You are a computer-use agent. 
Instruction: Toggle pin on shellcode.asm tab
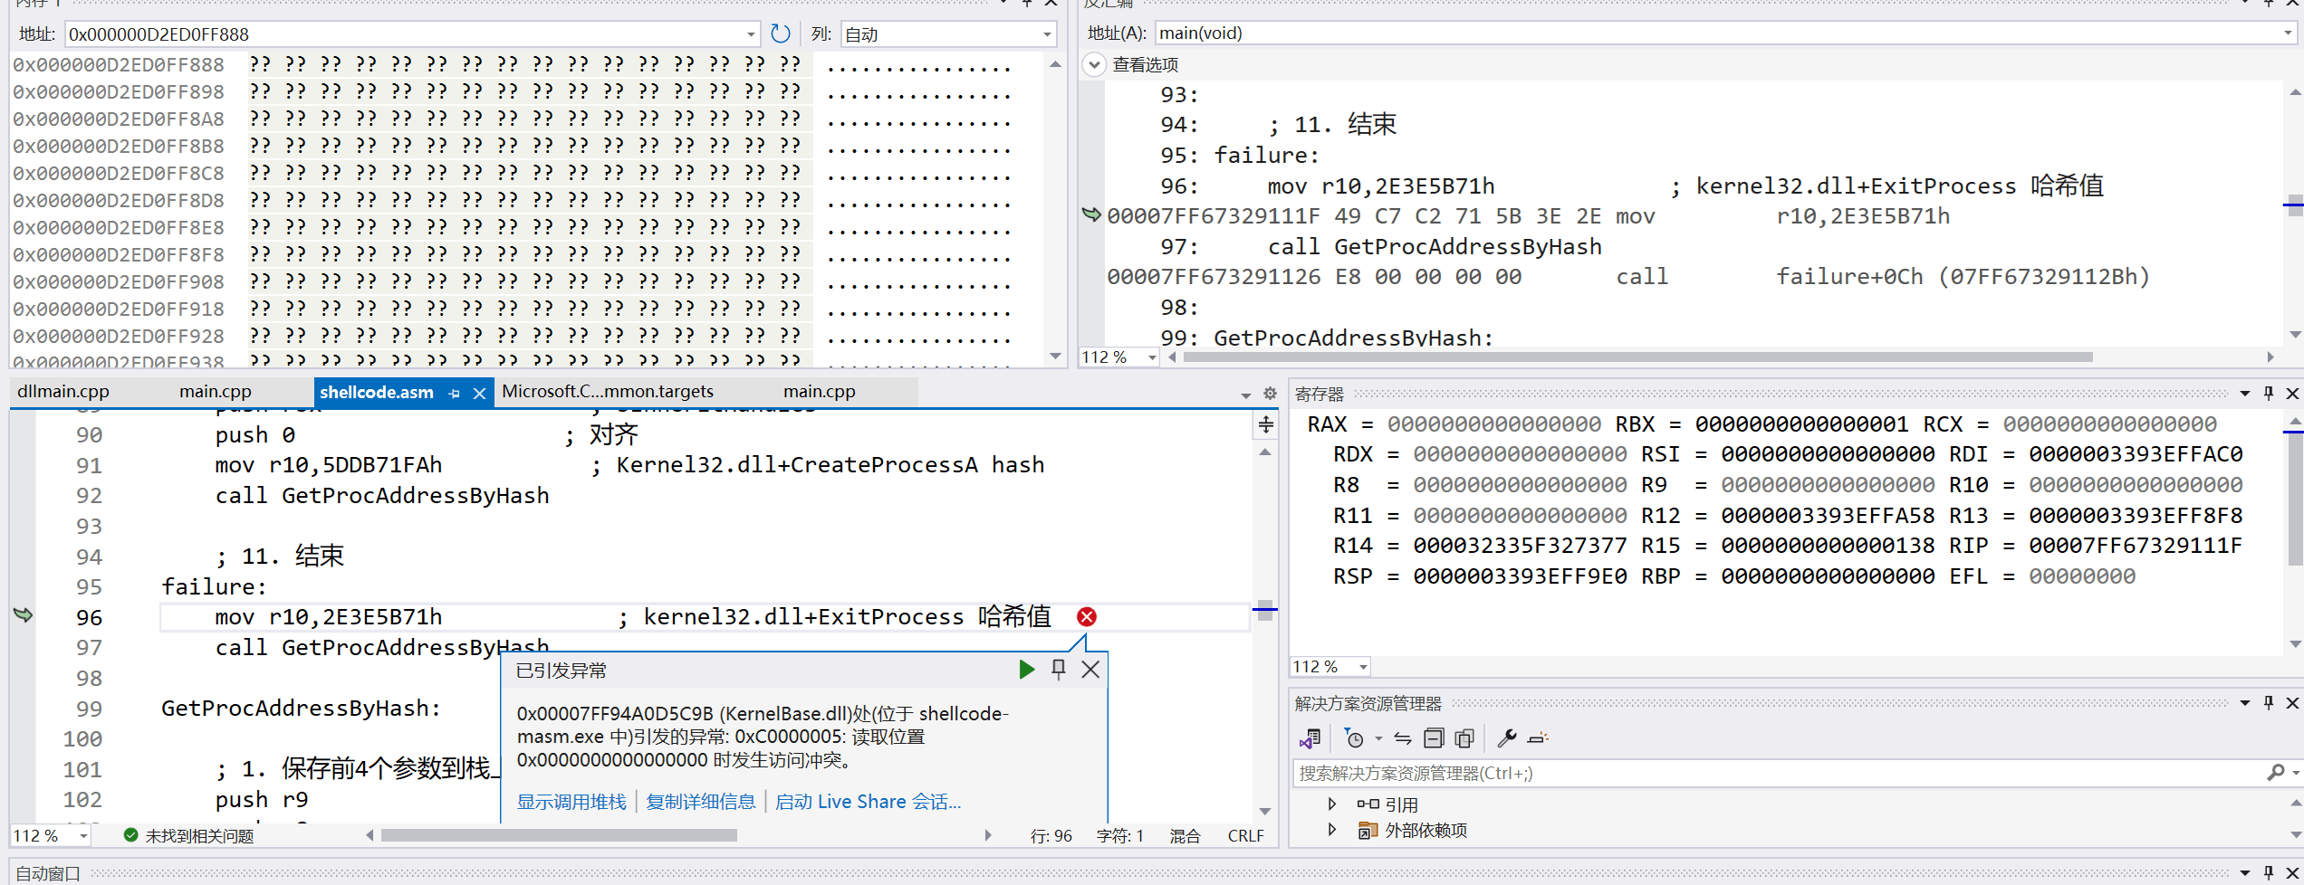pyautogui.click(x=454, y=393)
